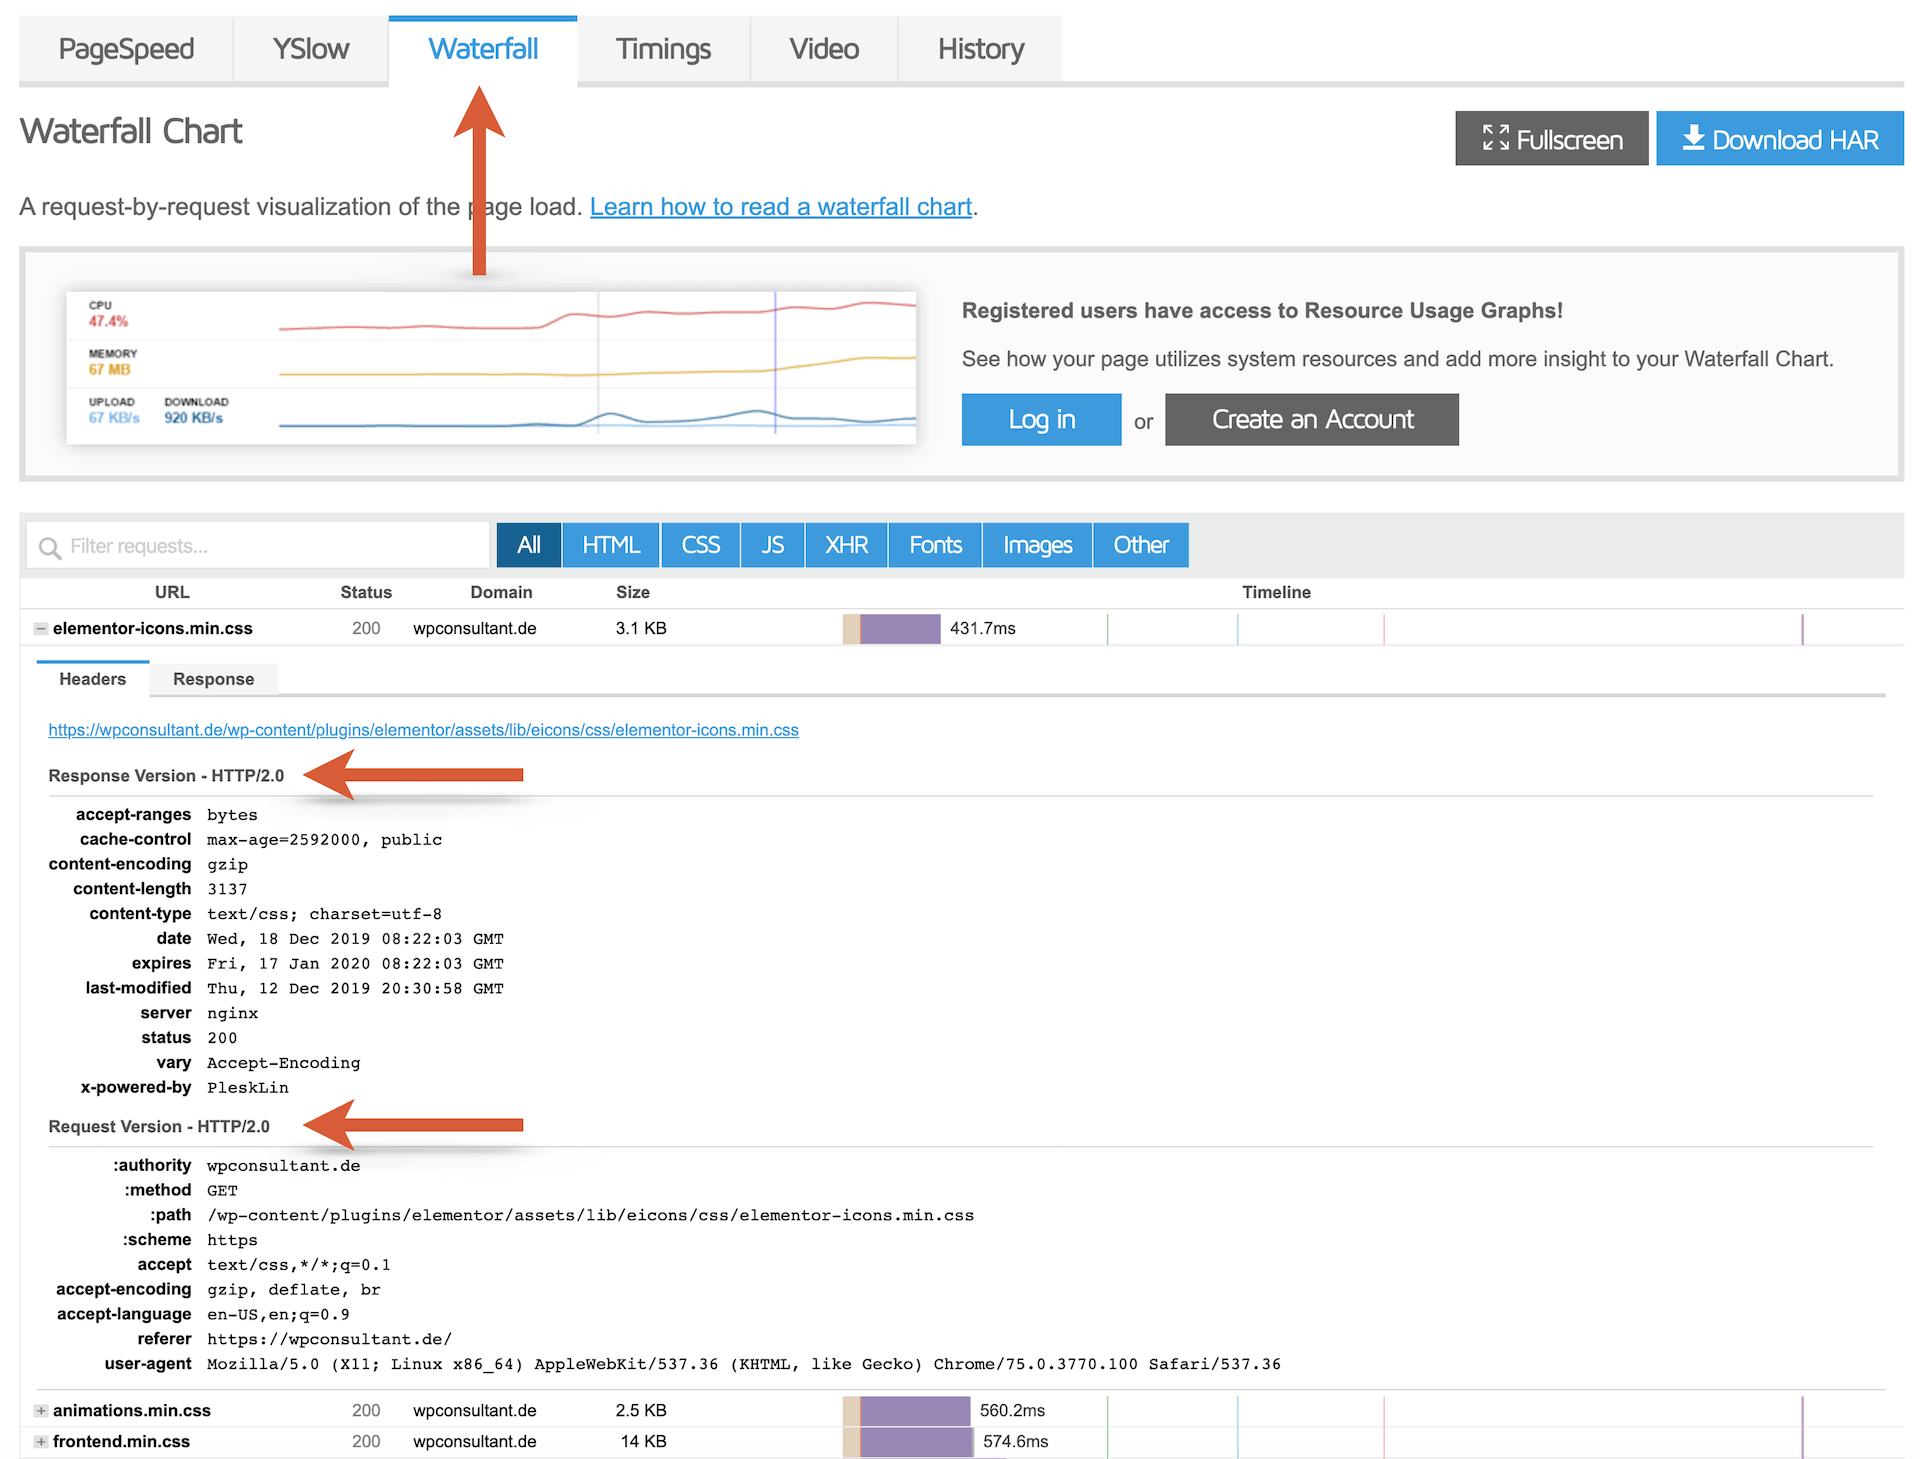The image size is (1920, 1459).
Task: Select the Waterfall tab
Action: pyautogui.click(x=483, y=49)
